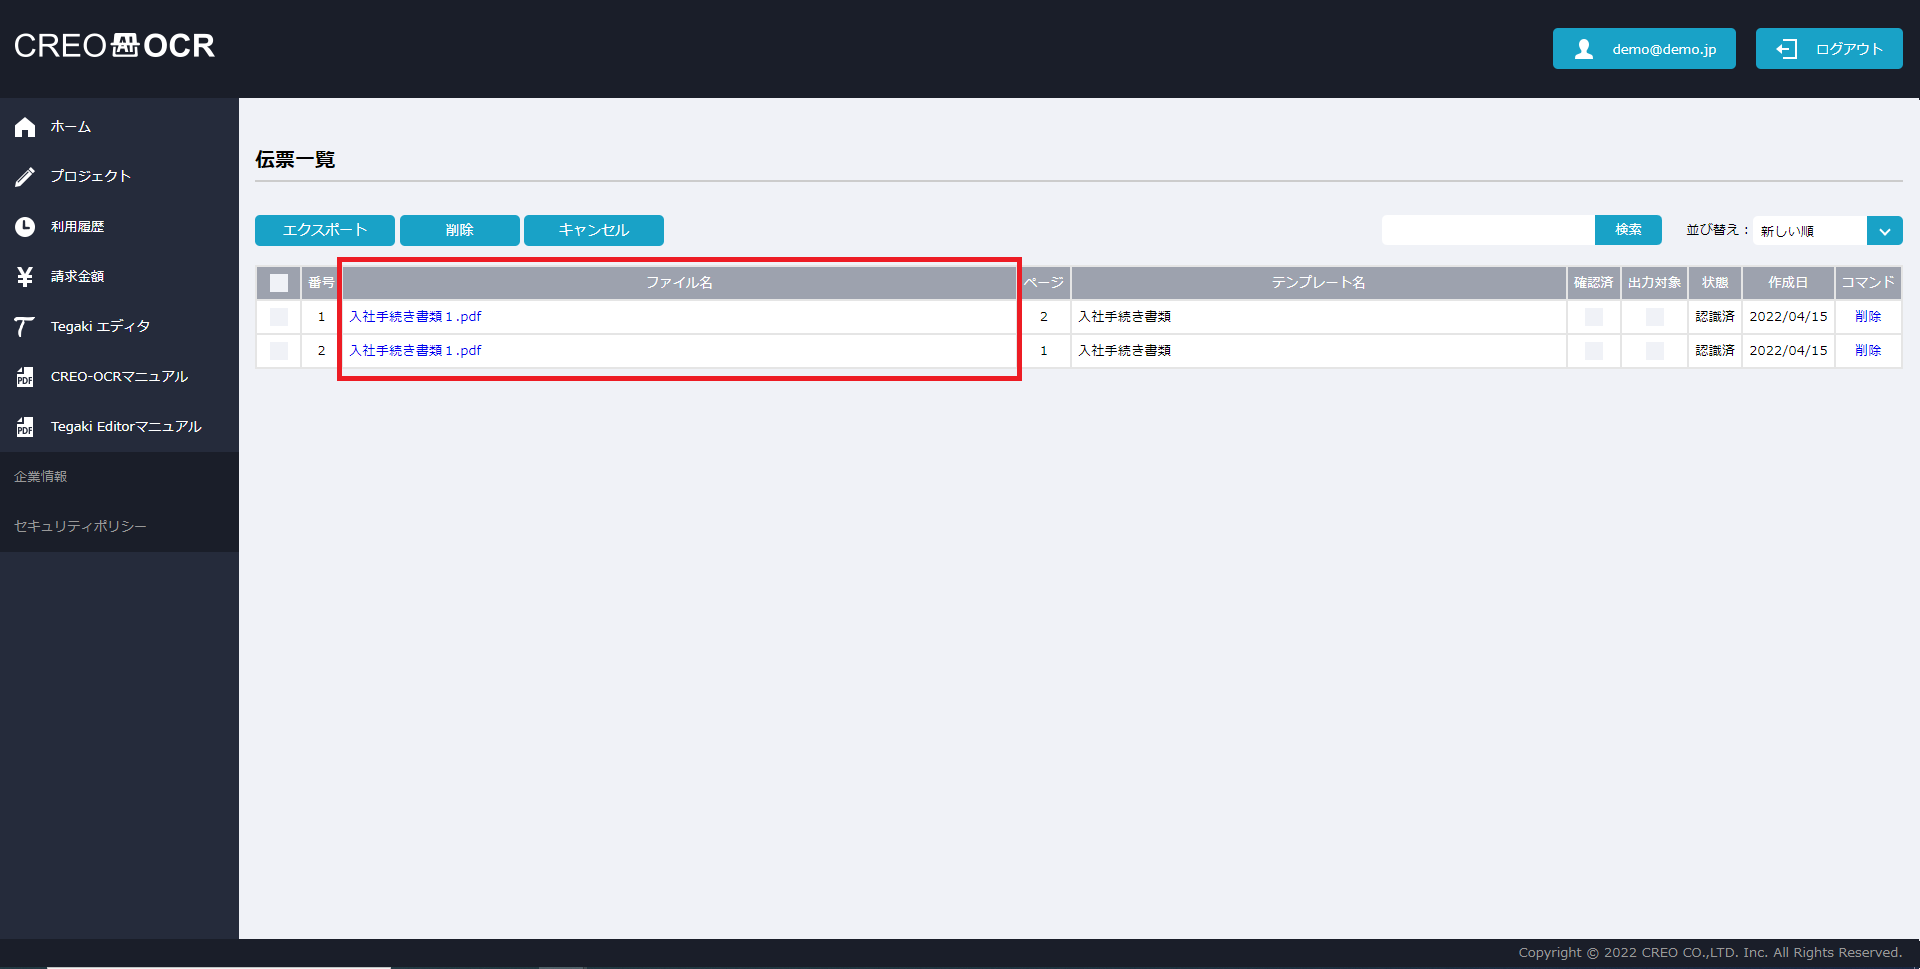Open usage history clock icon
This screenshot has height=969, width=1920.
click(25, 227)
